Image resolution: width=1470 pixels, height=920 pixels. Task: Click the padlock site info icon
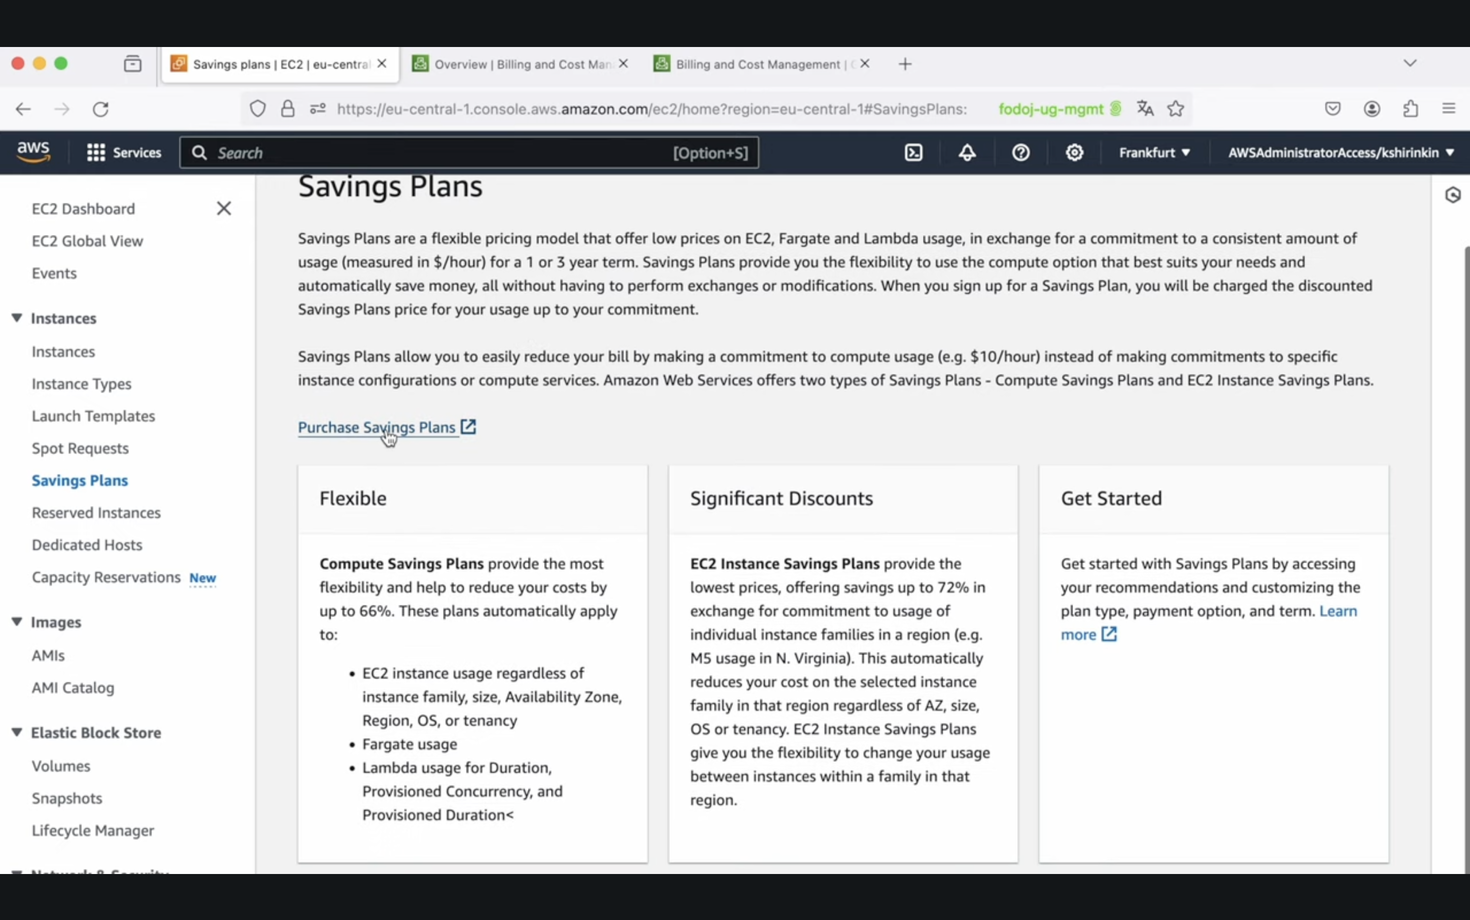(288, 109)
